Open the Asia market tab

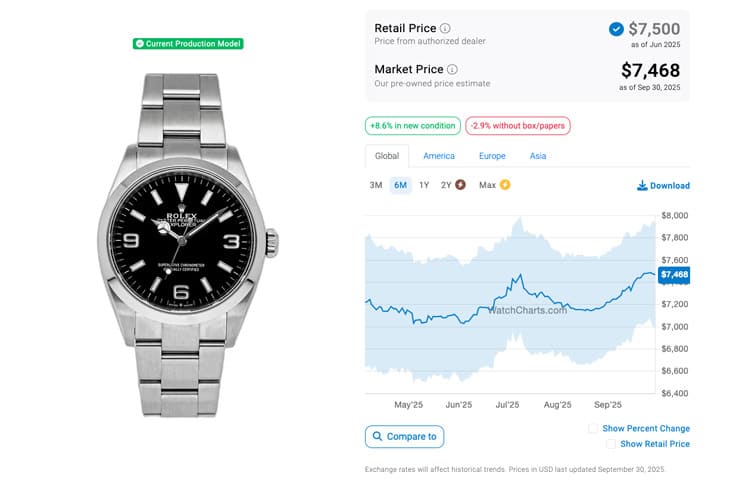pyautogui.click(x=538, y=156)
